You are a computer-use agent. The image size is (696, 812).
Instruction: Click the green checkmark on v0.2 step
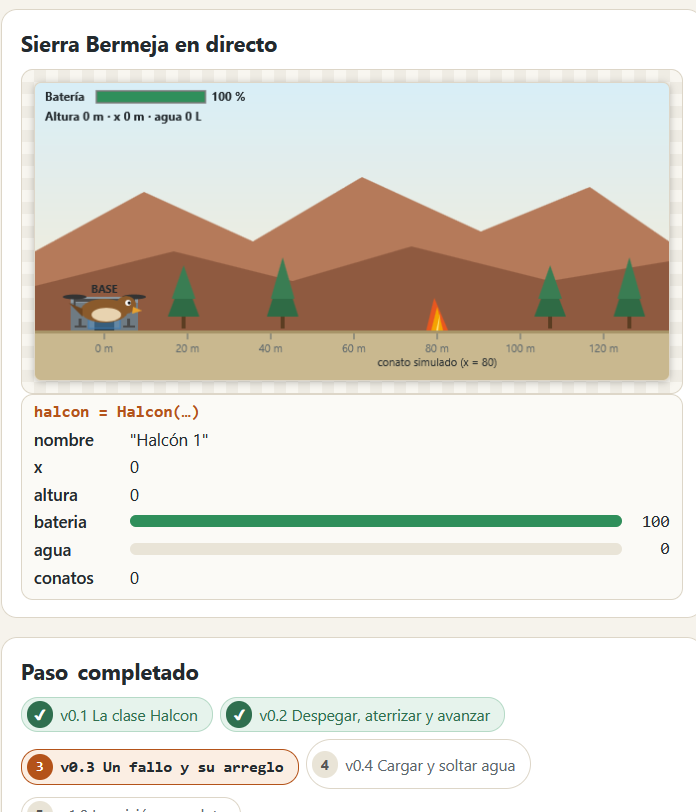coord(239,715)
